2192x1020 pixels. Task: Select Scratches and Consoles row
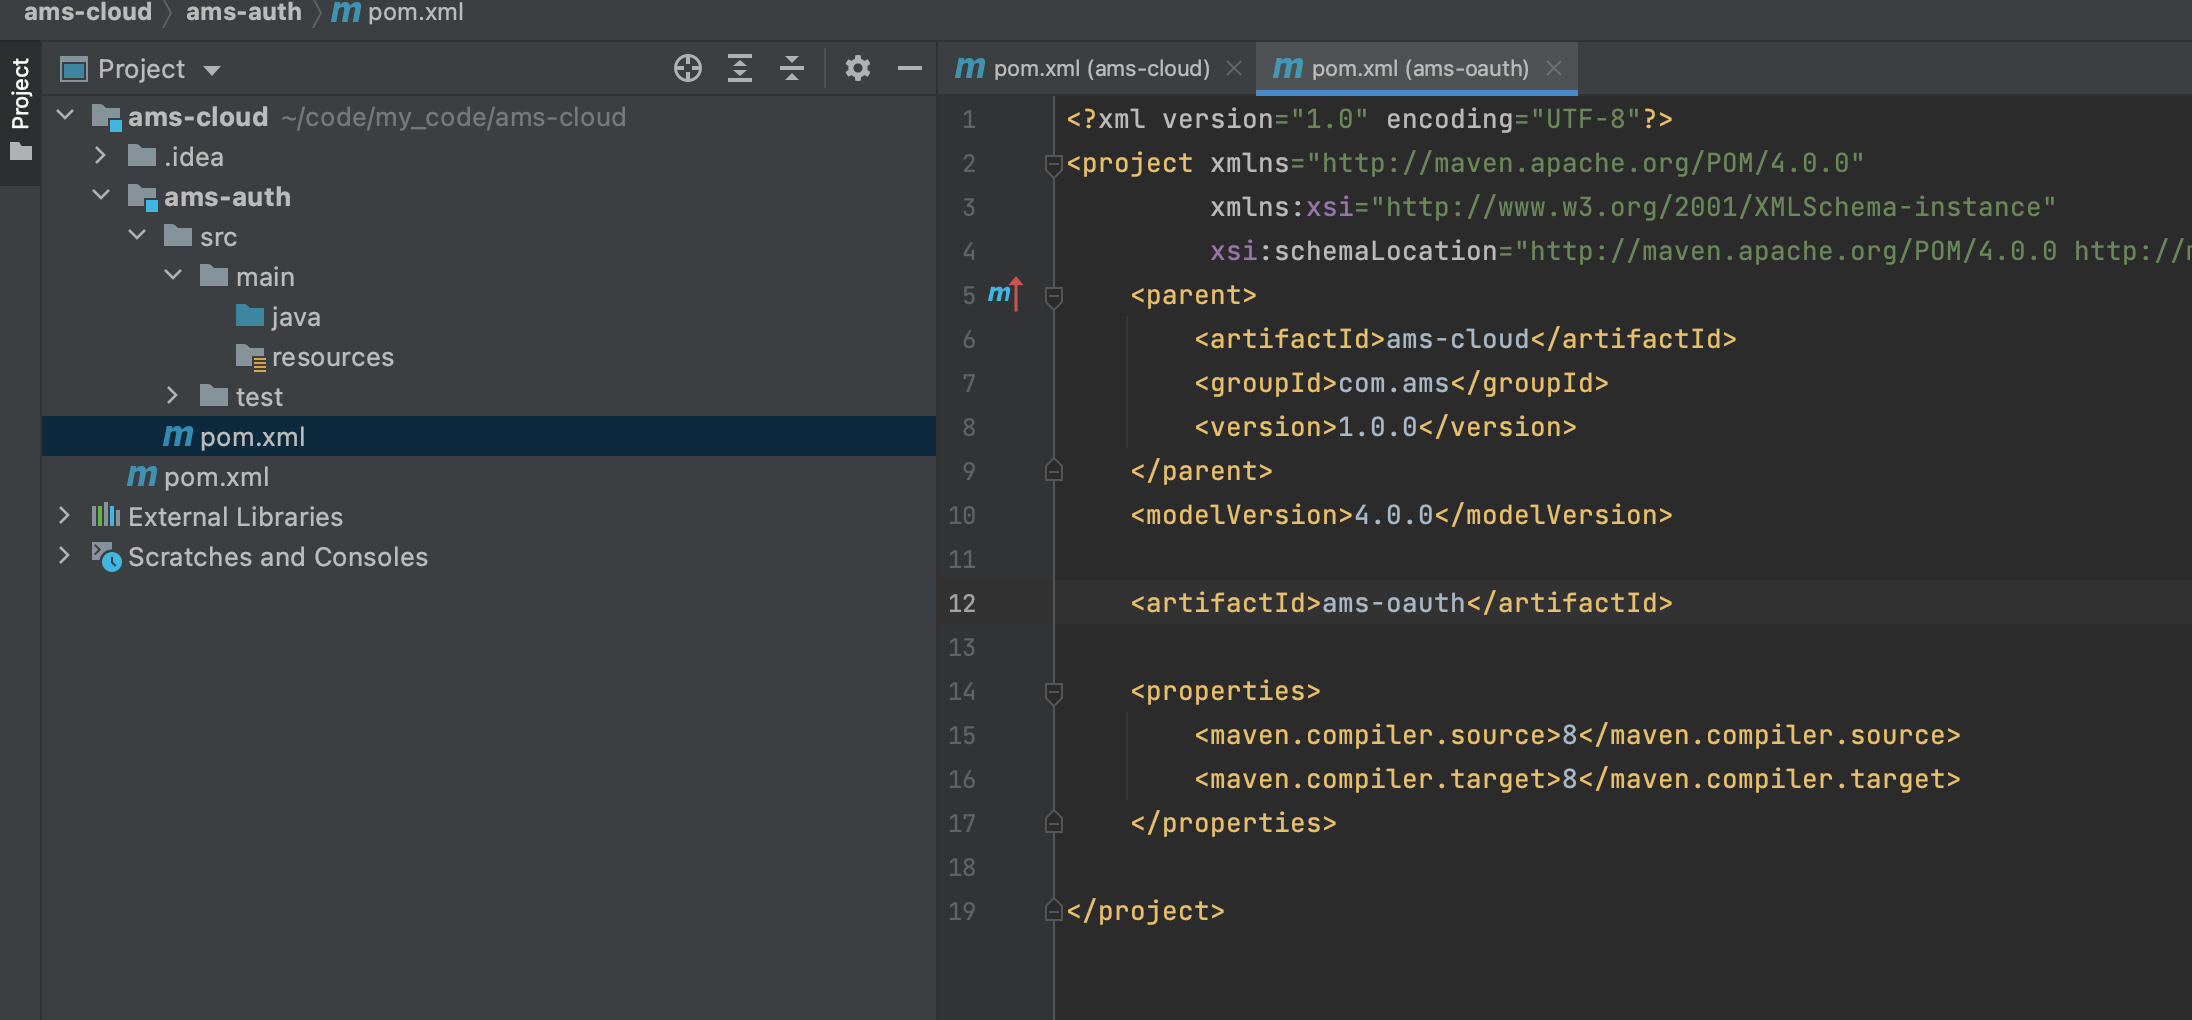coord(489,557)
